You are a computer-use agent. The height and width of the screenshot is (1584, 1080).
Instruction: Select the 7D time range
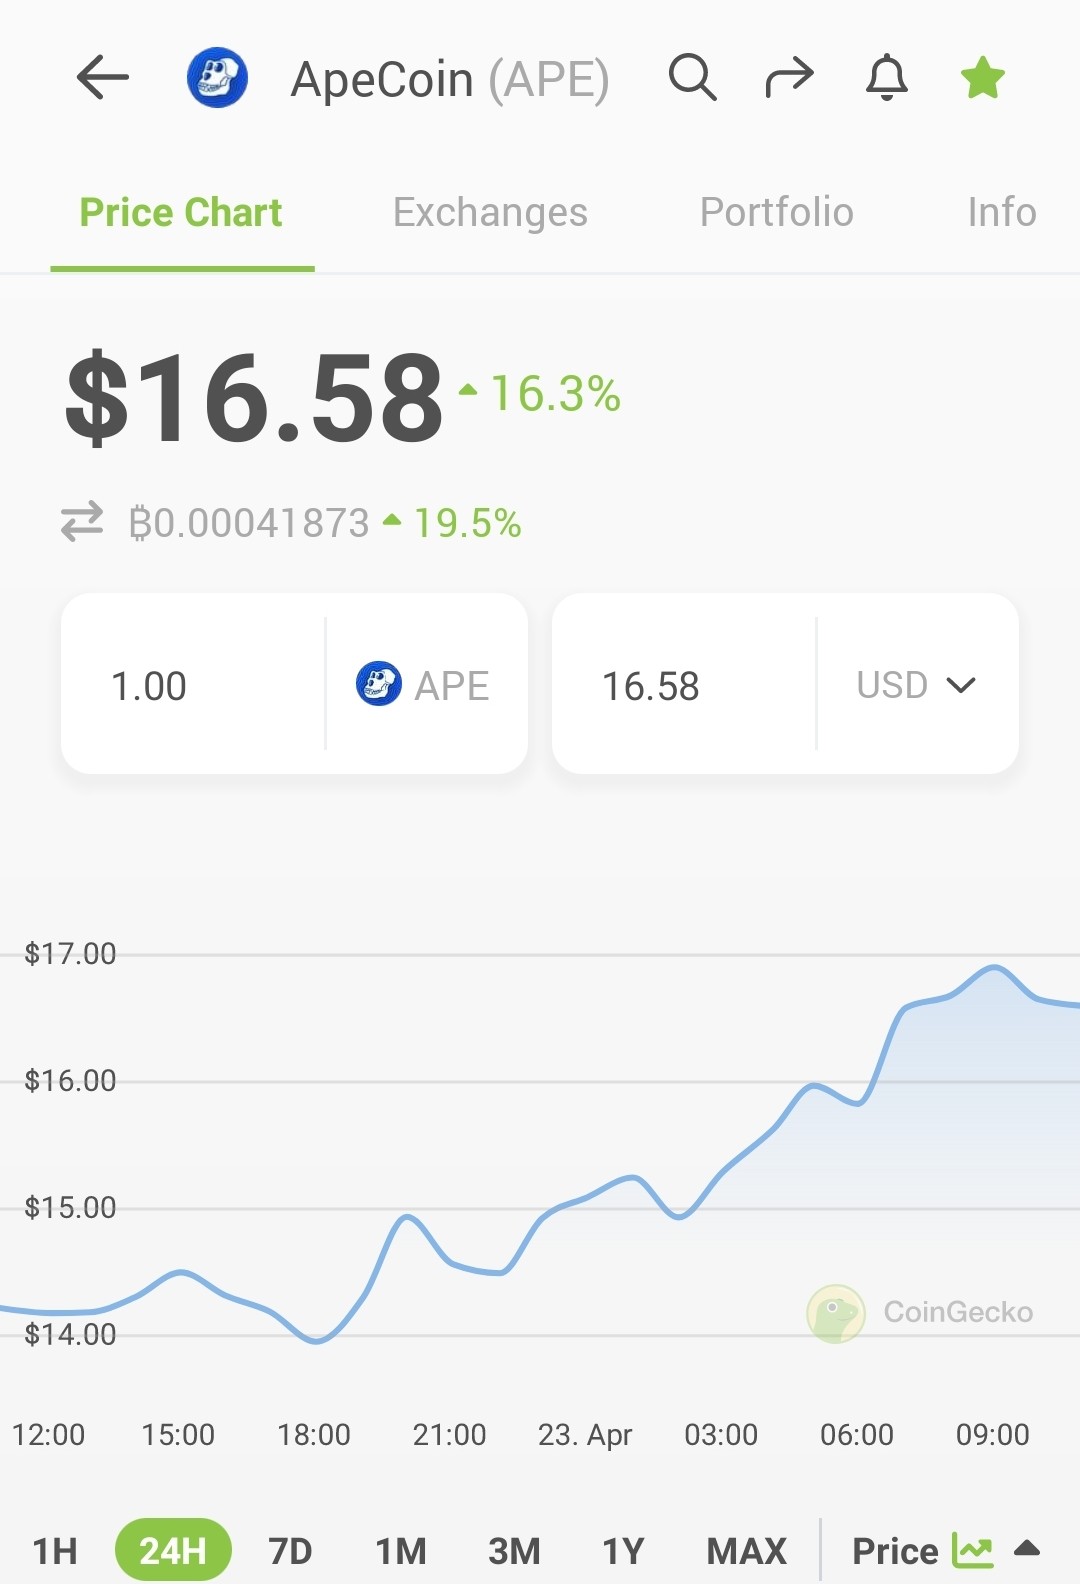coord(290,1551)
